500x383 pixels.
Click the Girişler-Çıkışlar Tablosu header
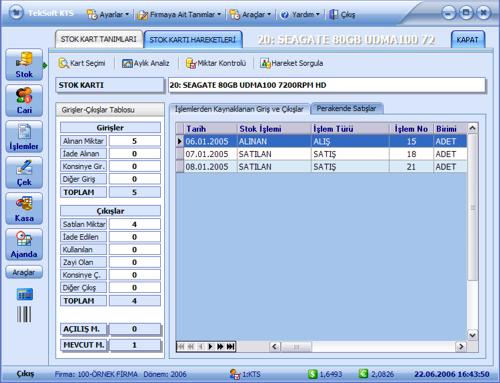(x=110, y=110)
